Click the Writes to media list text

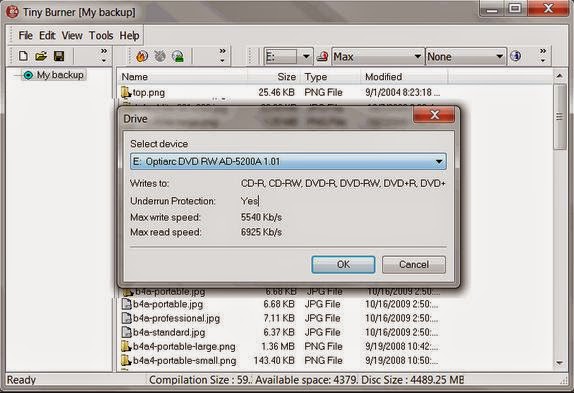pyautogui.click(x=343, y=183)
